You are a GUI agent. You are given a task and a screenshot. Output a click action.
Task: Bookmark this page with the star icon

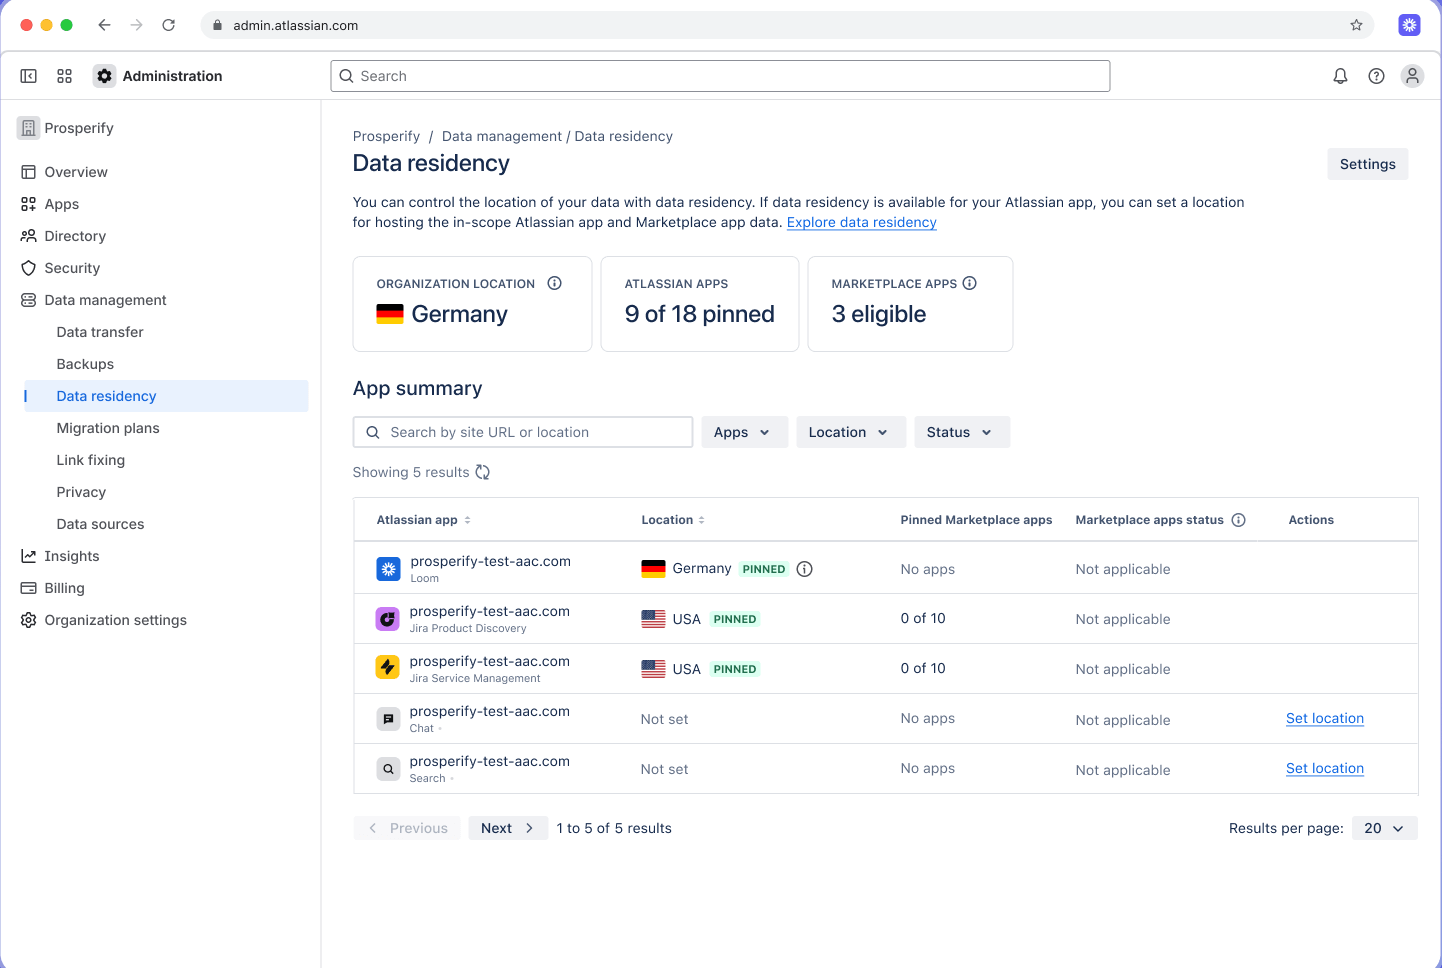[x=1356, y=25]
